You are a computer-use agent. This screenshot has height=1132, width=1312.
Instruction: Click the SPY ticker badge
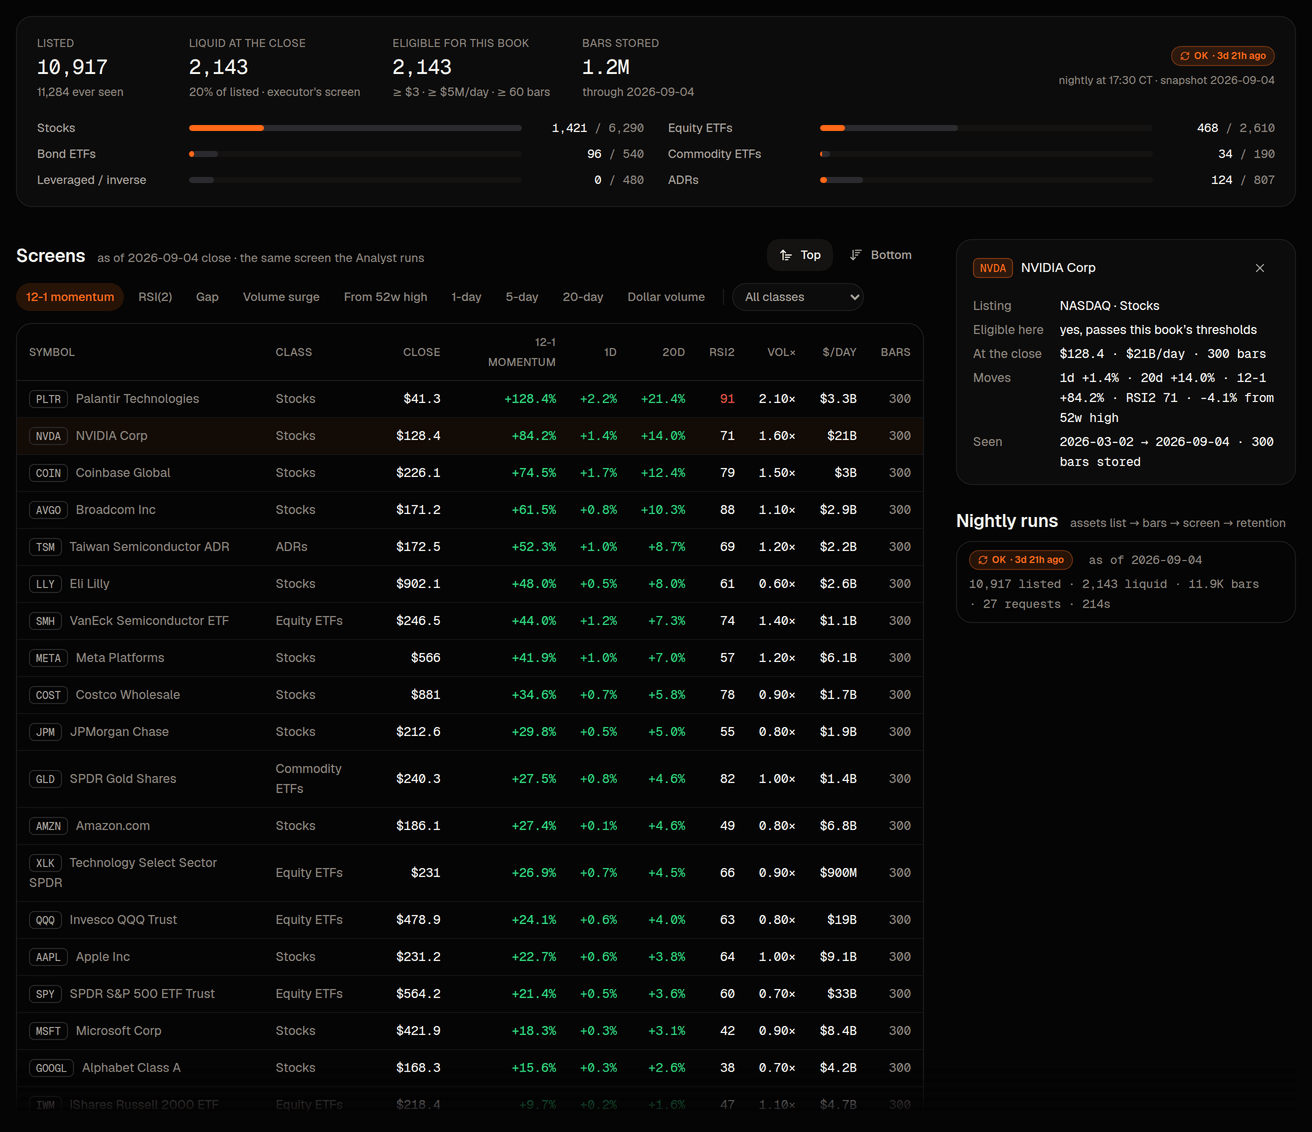tap(45, 994)
